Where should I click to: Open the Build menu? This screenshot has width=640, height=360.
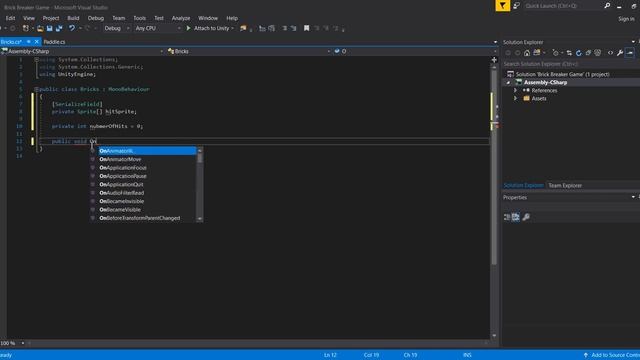[73, 18]
